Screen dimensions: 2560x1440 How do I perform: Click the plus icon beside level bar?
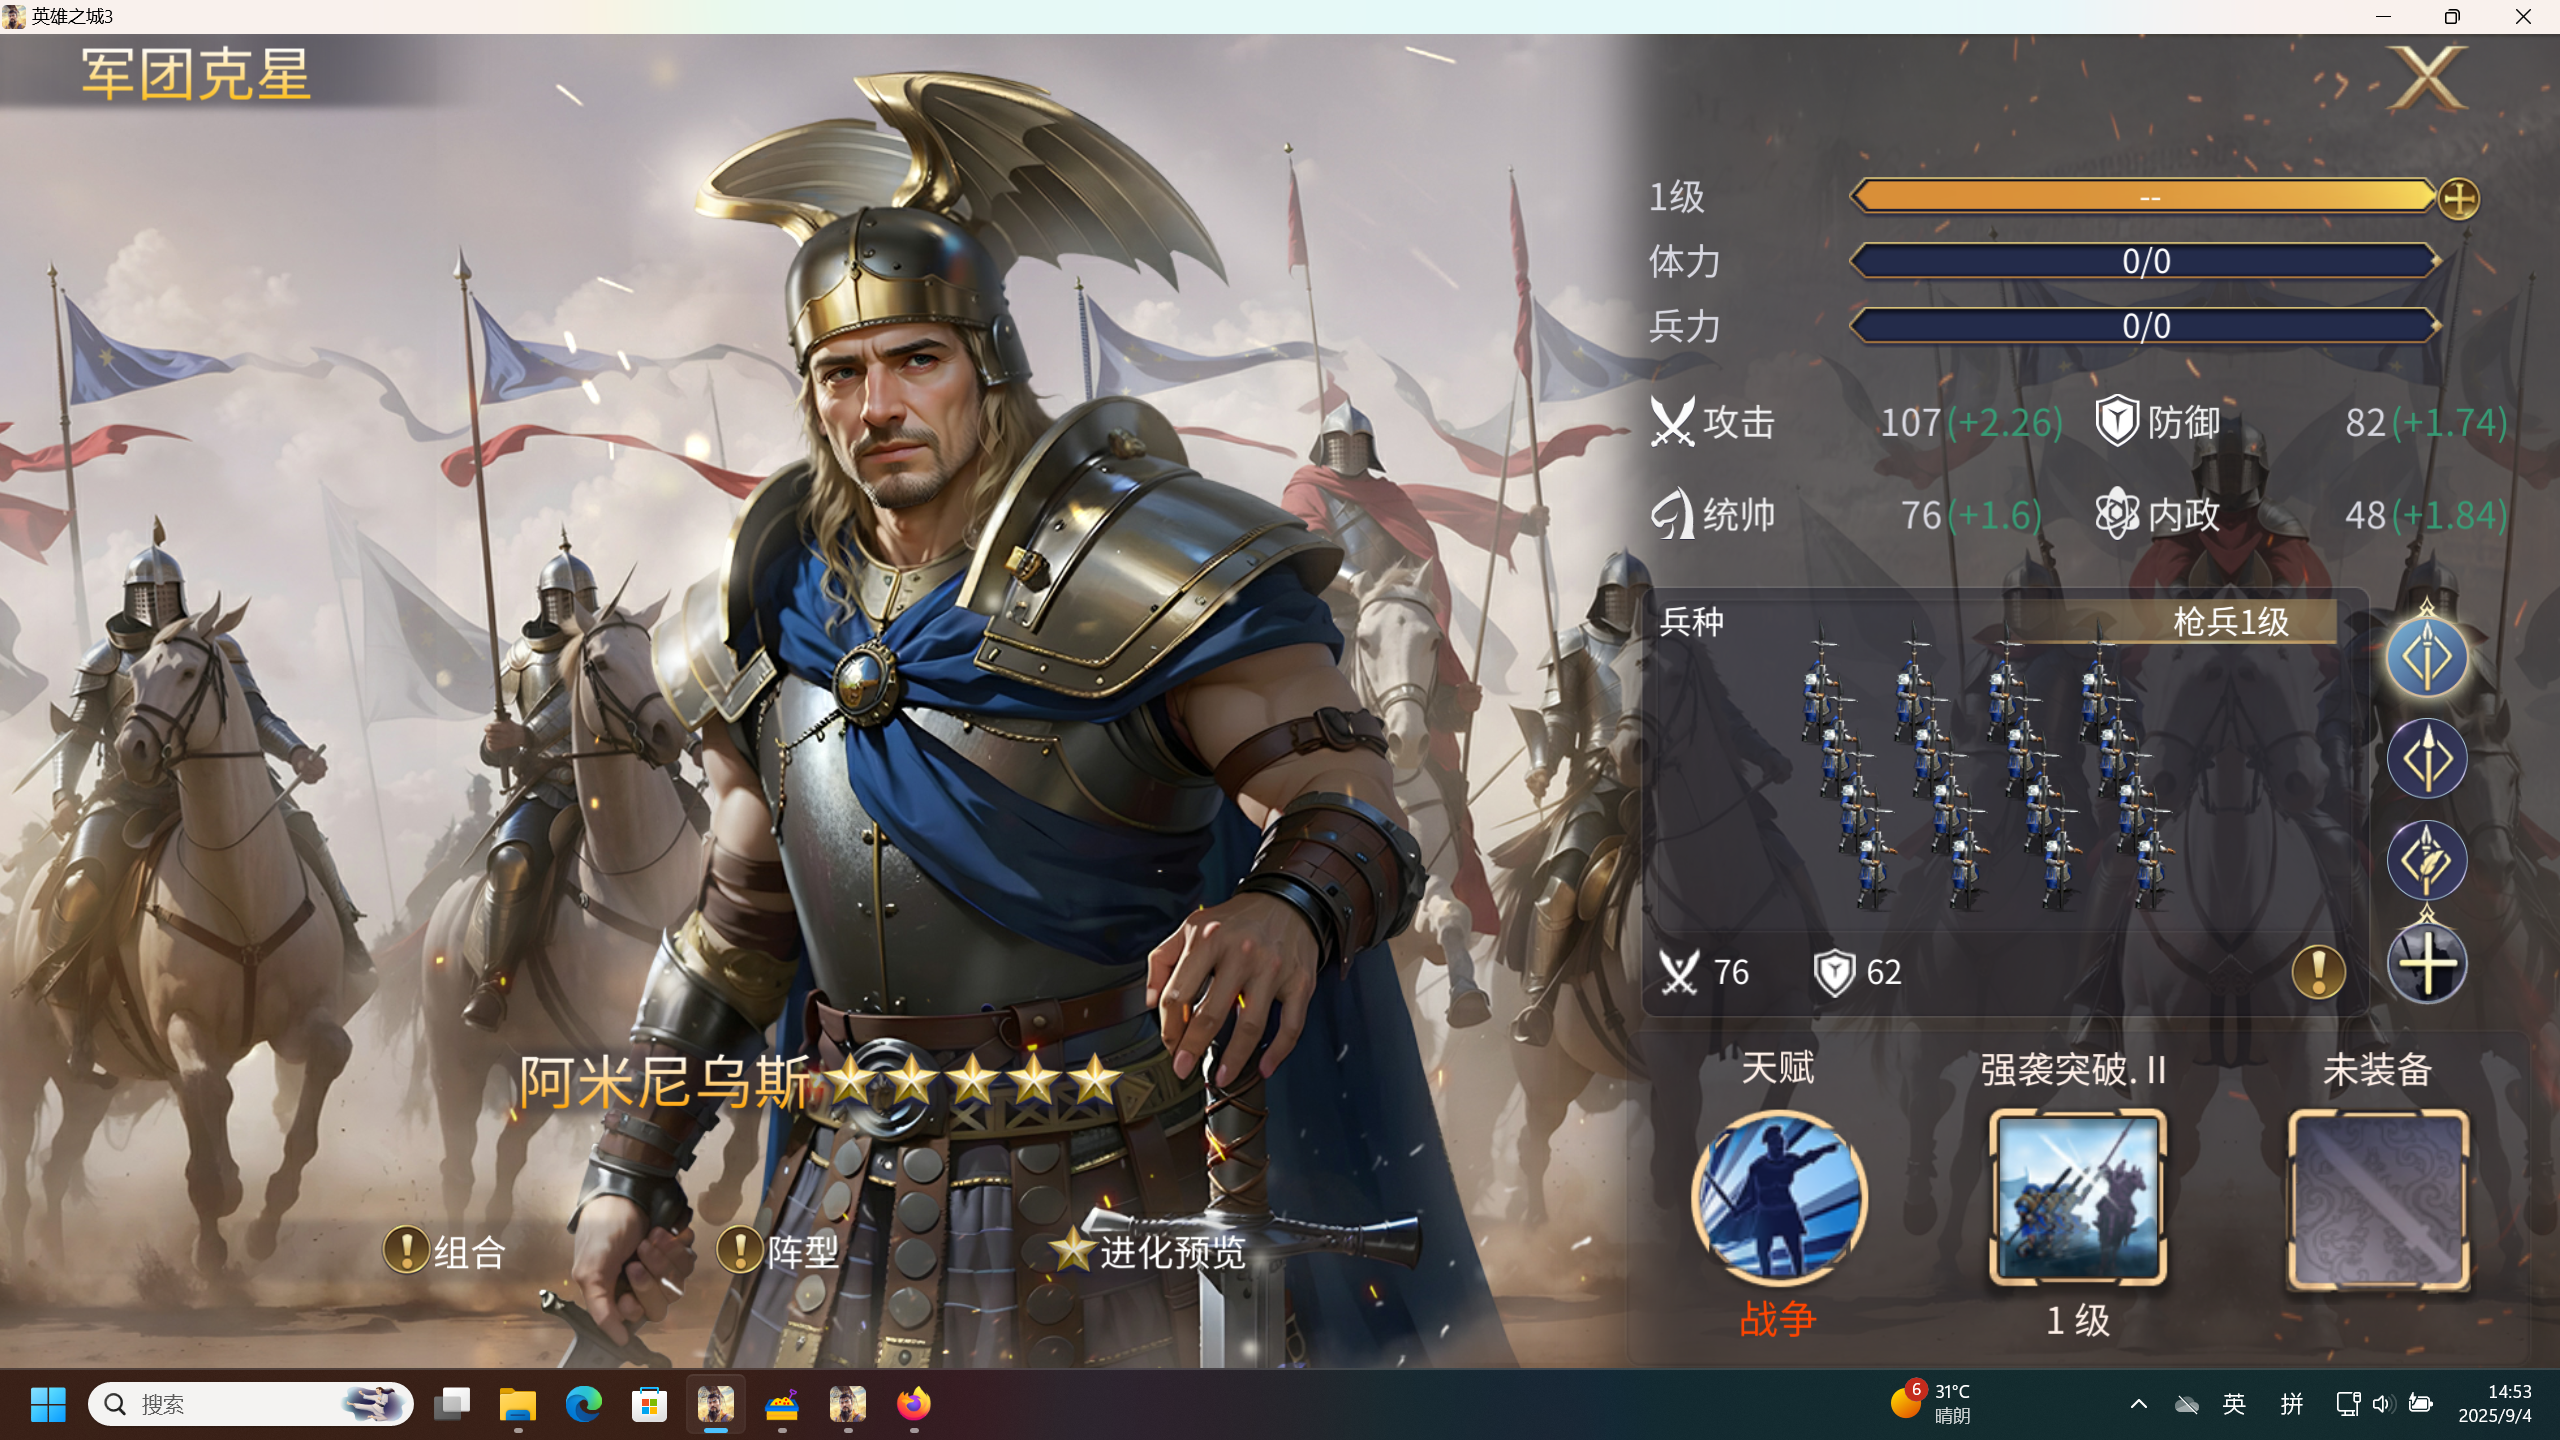coord(2458,199)
